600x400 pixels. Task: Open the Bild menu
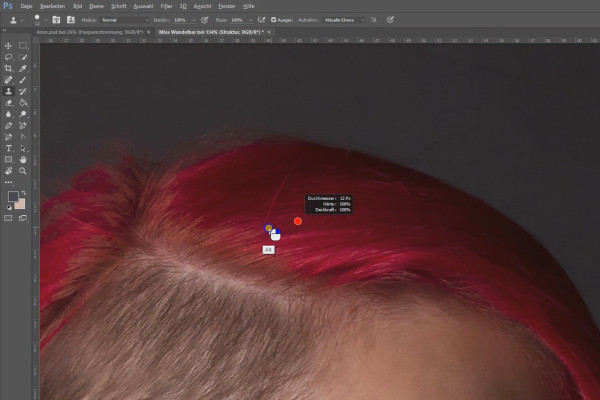click(x=77, y=6)
